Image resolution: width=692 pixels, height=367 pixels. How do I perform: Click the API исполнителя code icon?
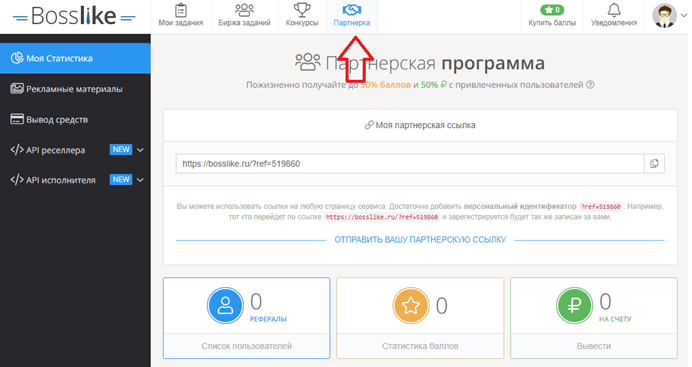[17, 180]
